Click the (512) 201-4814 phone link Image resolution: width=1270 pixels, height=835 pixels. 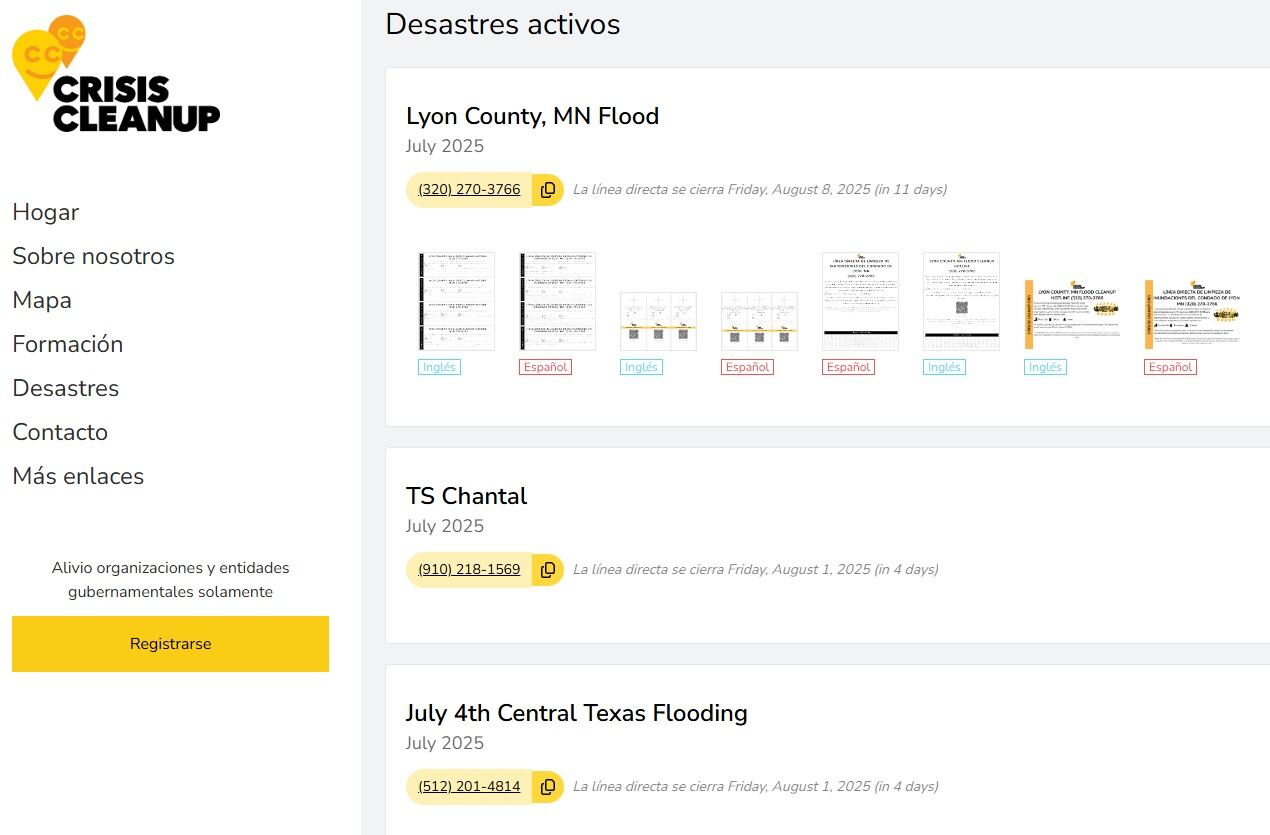[469, 787]
